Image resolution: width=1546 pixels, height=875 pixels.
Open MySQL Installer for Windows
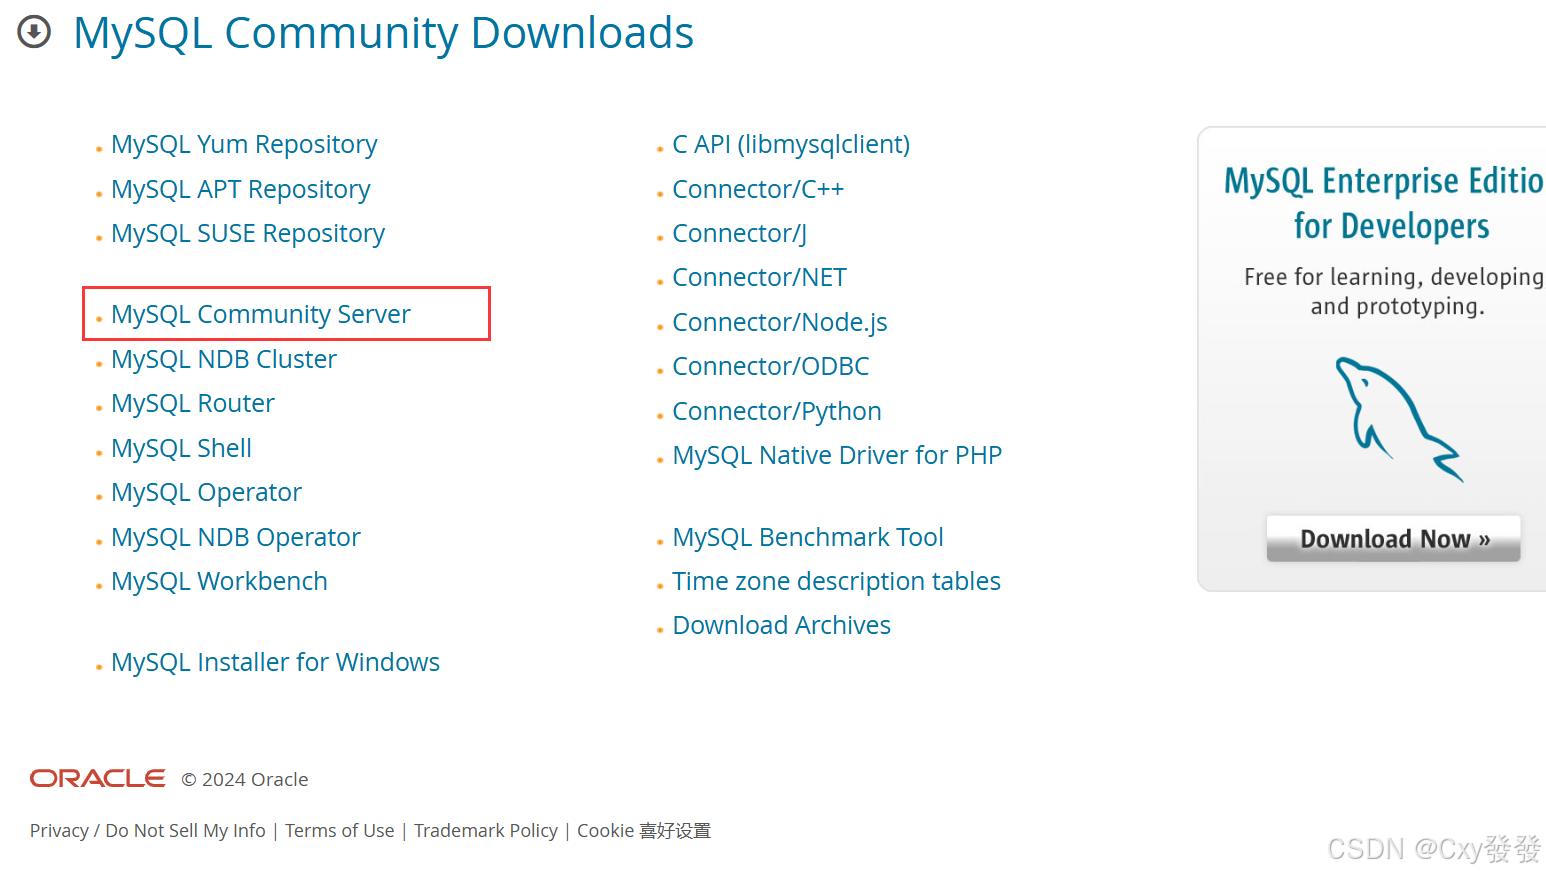coord(275,661)
